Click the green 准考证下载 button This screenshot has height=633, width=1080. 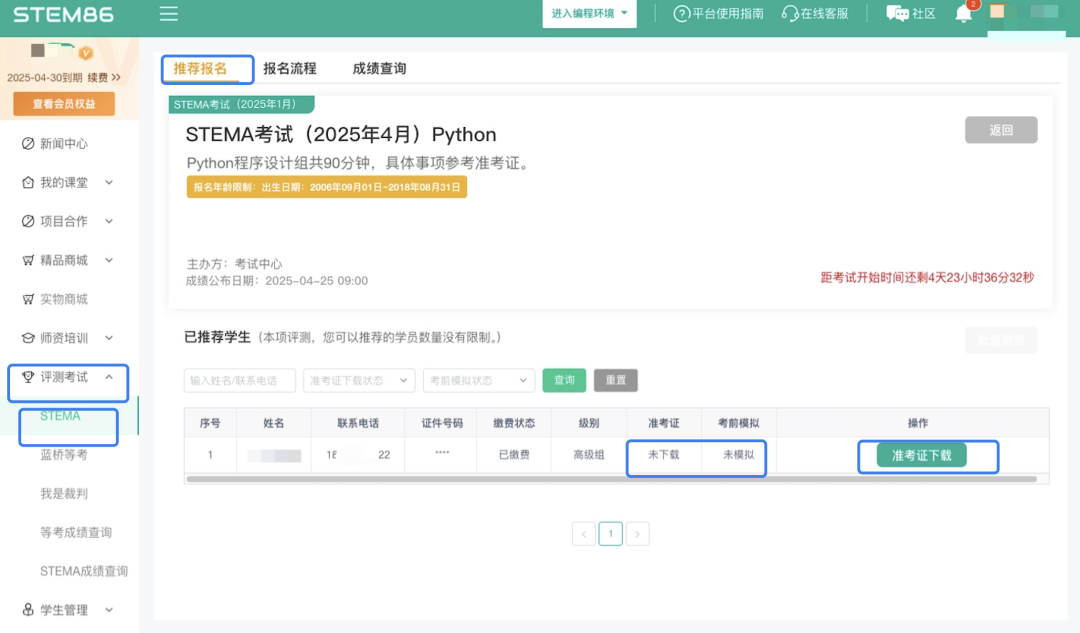[x=921, y=455]
